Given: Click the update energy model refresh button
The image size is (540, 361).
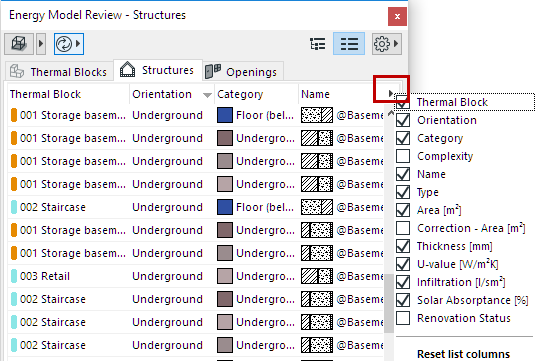Looking at the screenshot, I should [x=69, y=44].
